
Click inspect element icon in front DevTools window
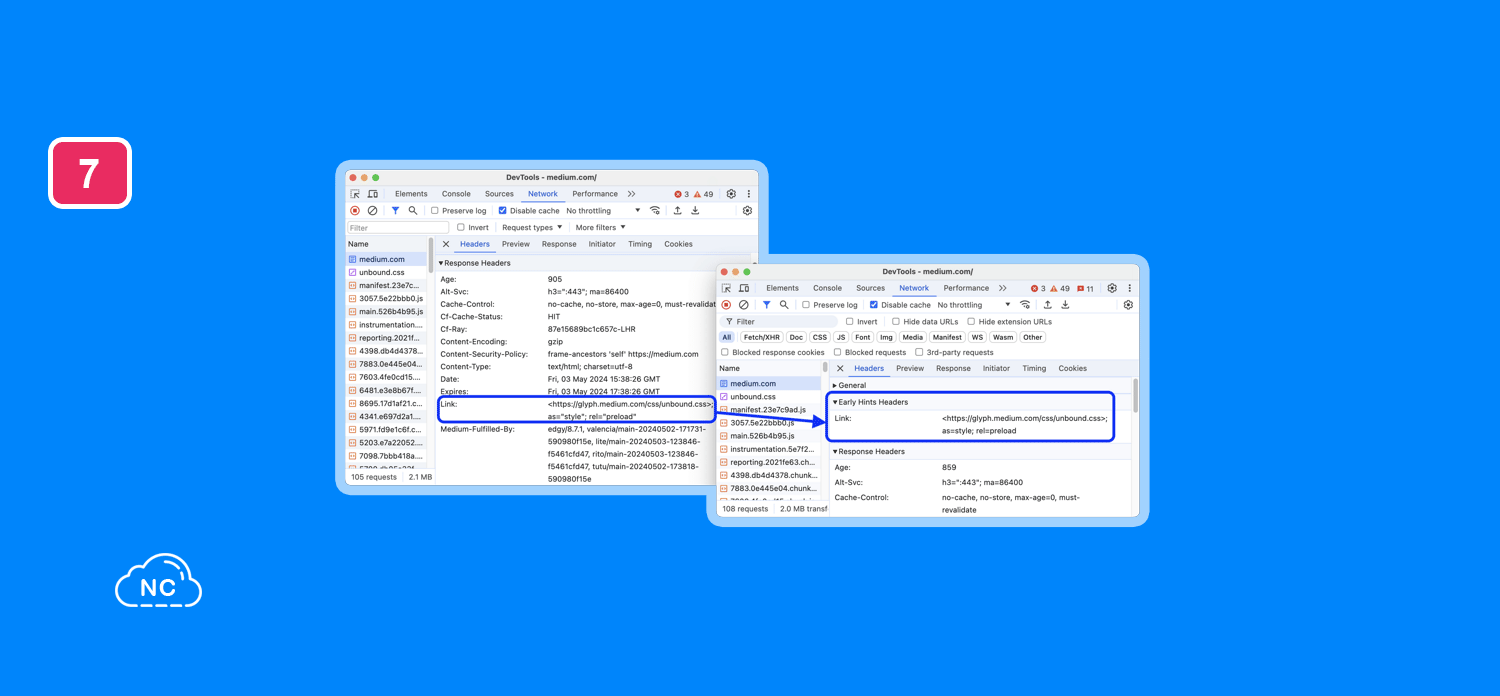(x=726, y=288)
